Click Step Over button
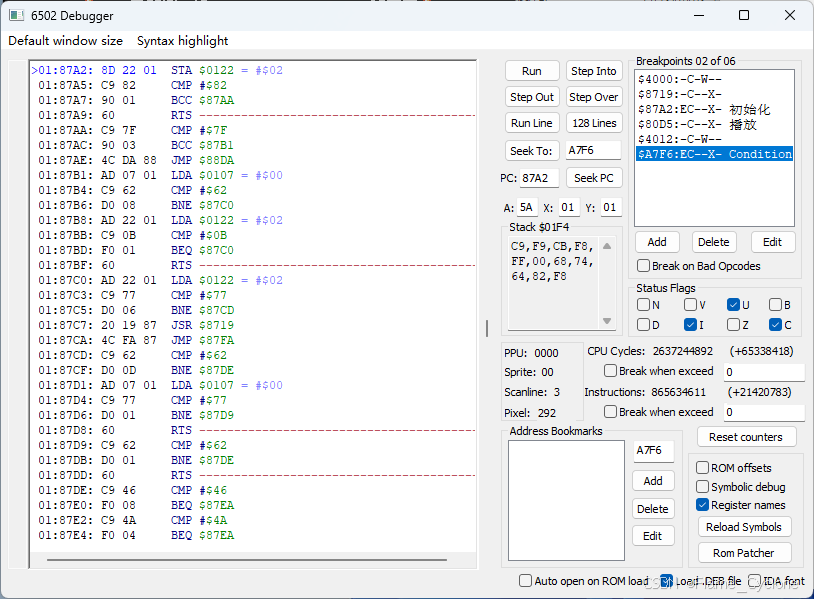 [593, 97]
